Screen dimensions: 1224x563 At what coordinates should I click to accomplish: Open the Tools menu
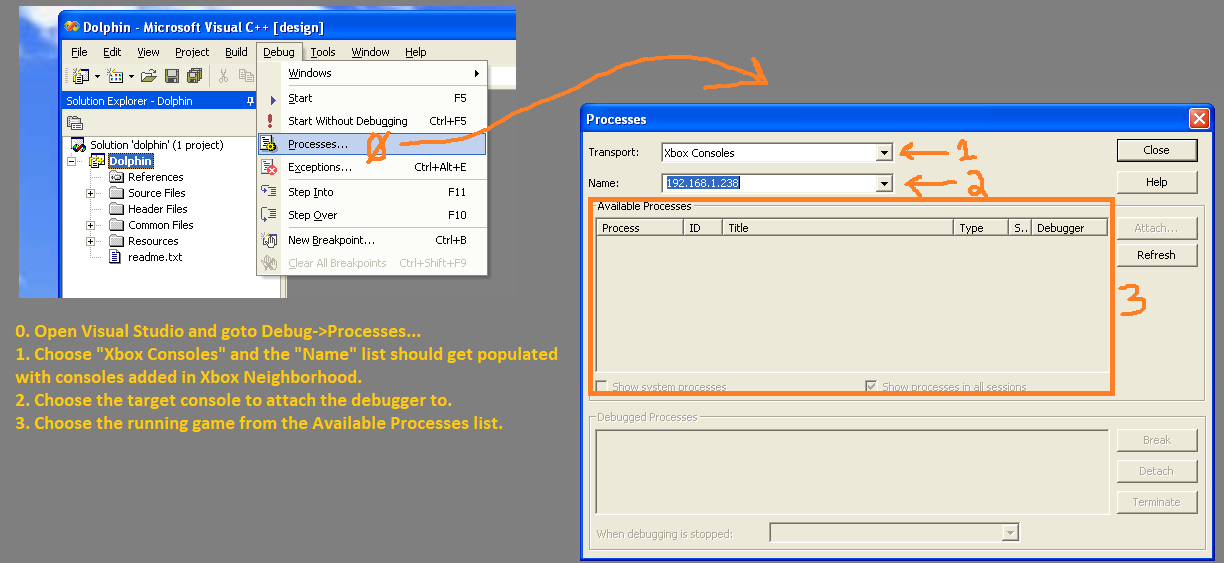(x=323, y=52)
